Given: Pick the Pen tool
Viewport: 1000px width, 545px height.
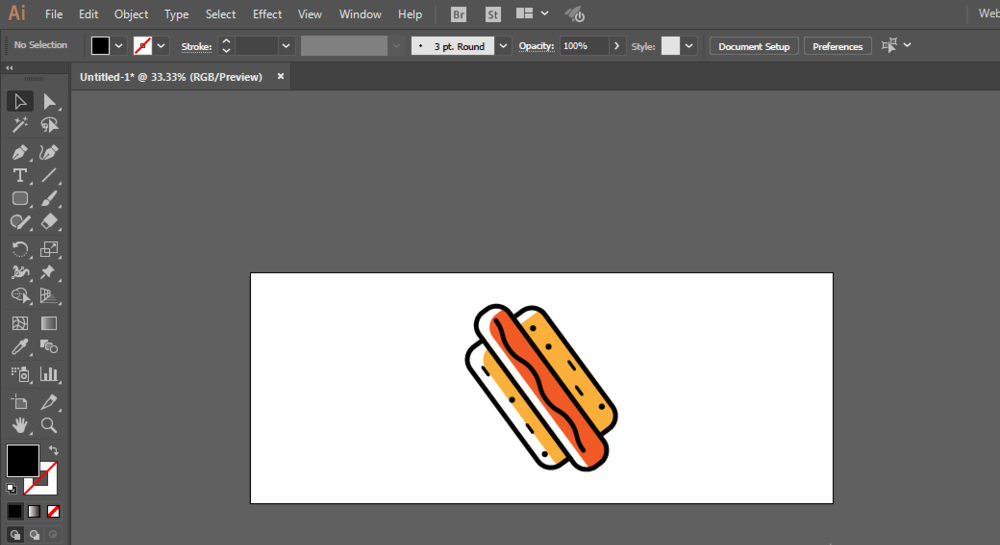Looking at the screenshot, I should (x=19, y=152).
